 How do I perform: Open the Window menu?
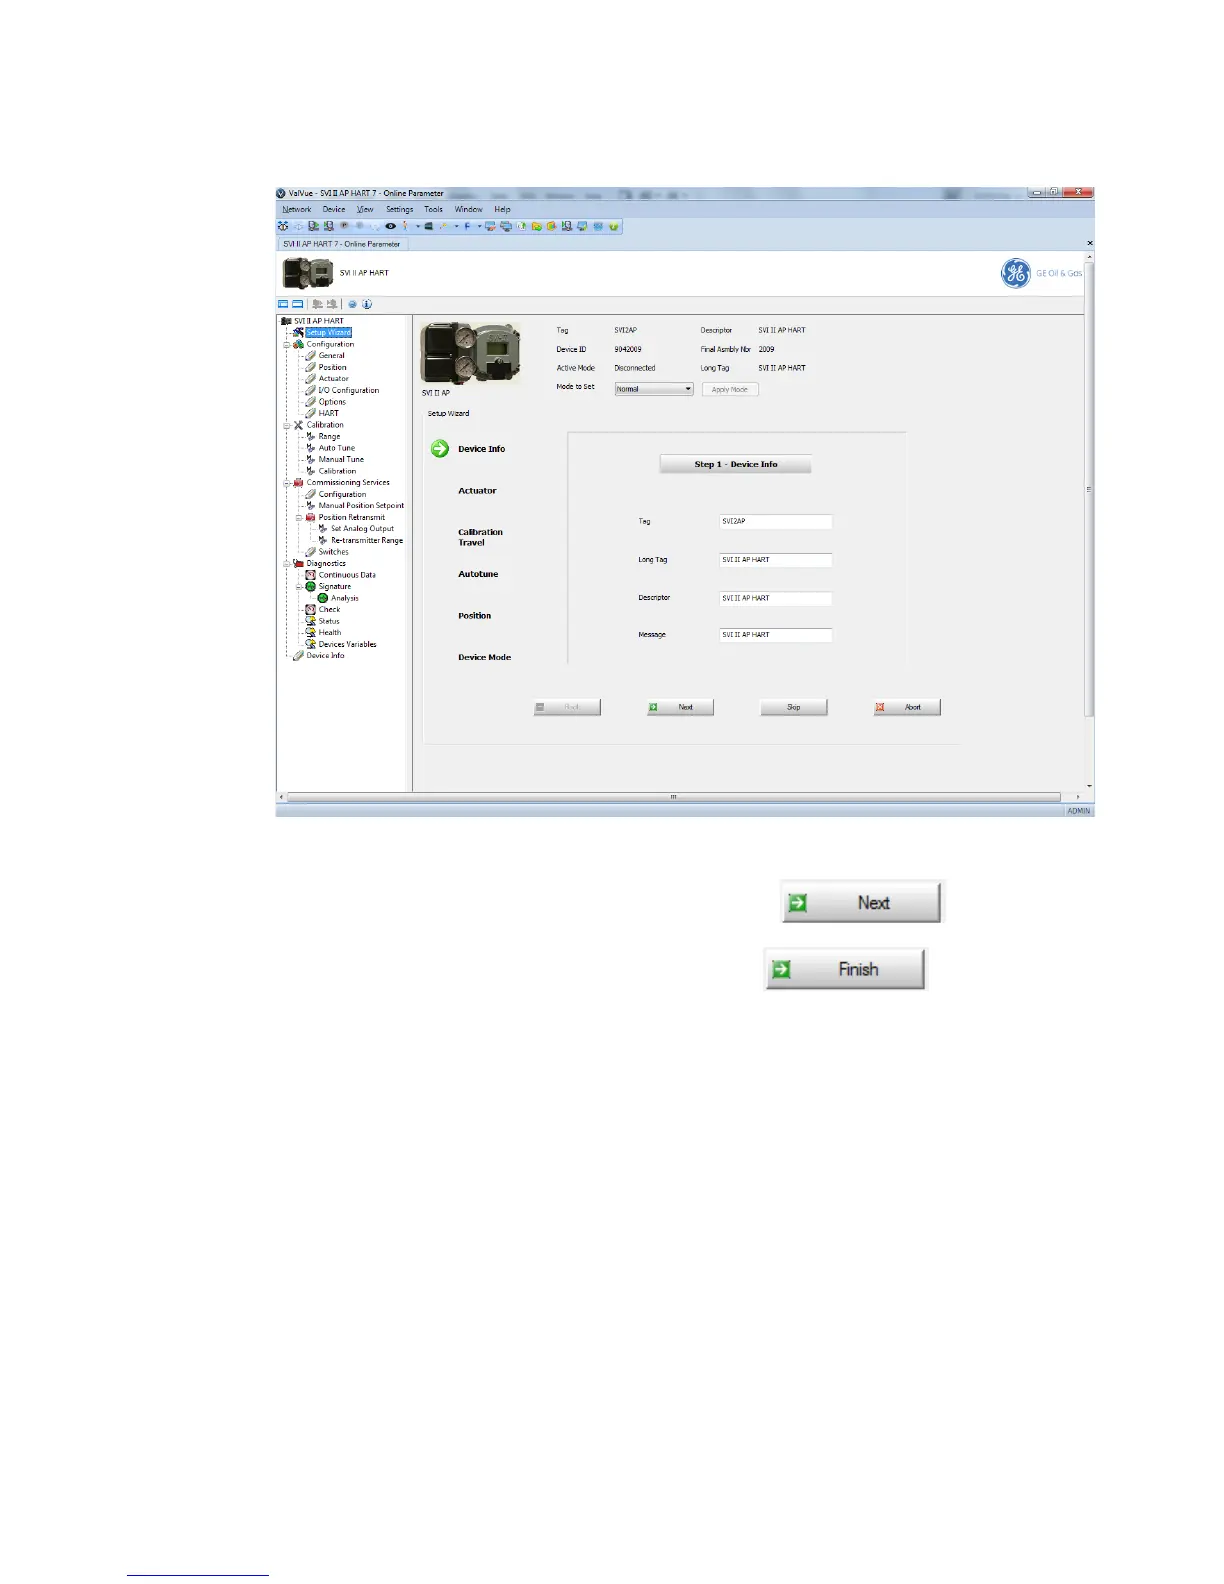(x=468, y=210)
